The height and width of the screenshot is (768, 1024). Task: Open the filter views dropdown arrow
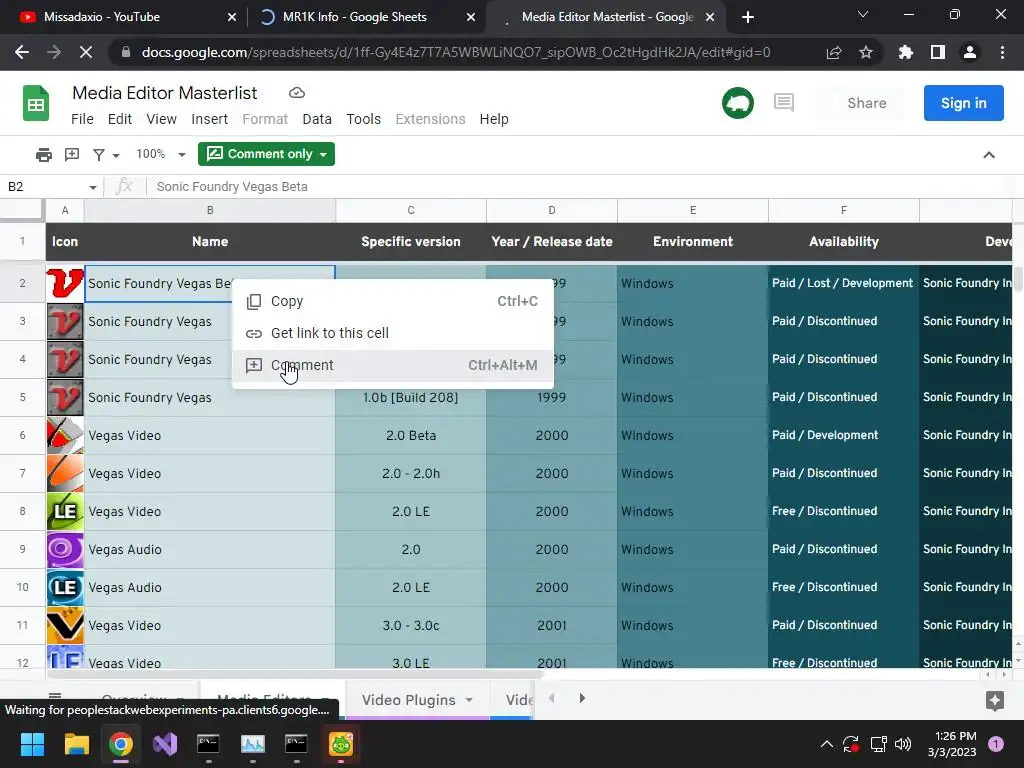coord(116,155)
